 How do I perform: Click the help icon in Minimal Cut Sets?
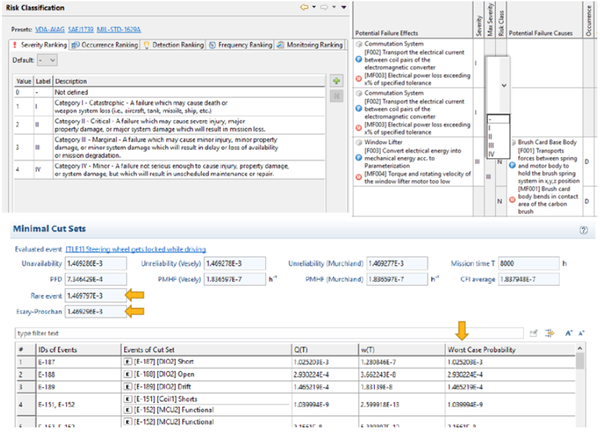point(582,230)
